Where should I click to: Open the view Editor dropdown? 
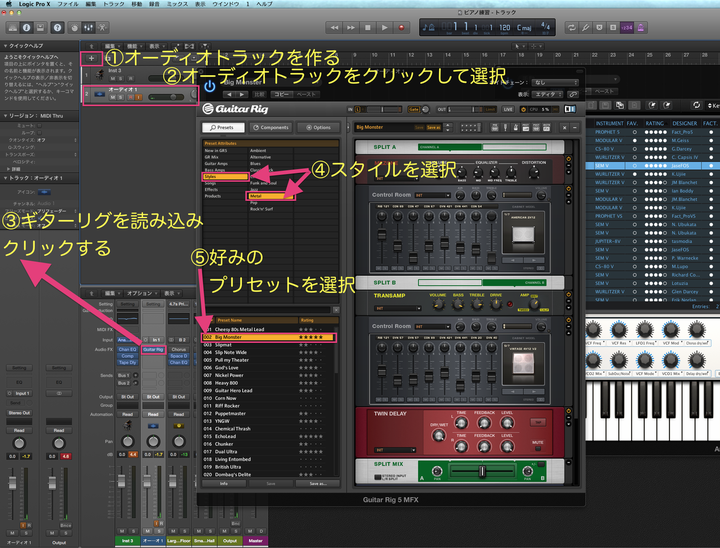pyautogui.click(x=548, y=95)
